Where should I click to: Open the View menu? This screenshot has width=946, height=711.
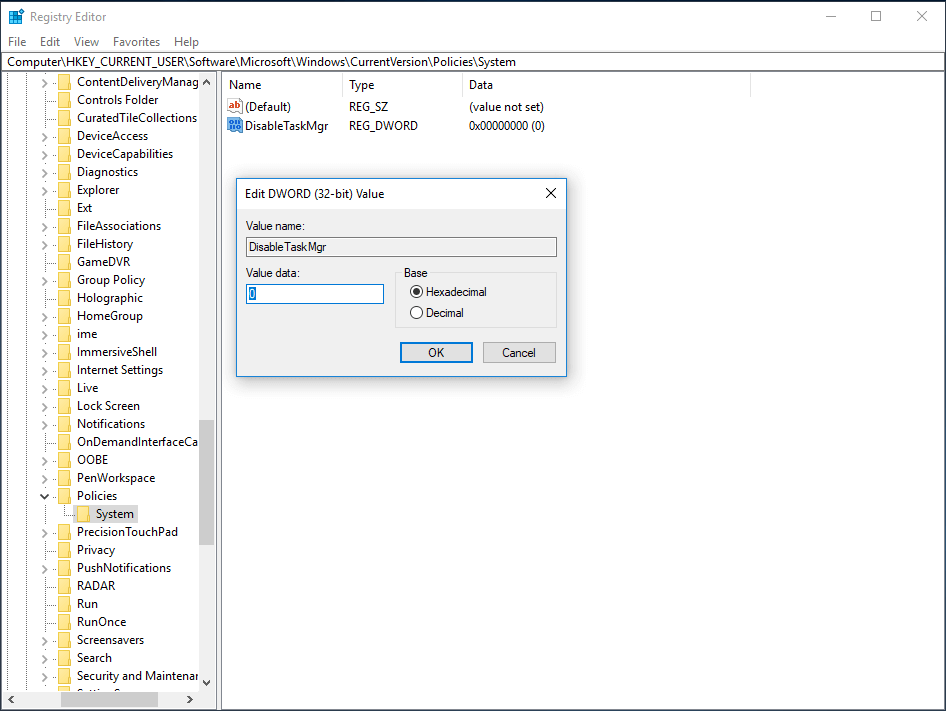(x=85, y=41)
